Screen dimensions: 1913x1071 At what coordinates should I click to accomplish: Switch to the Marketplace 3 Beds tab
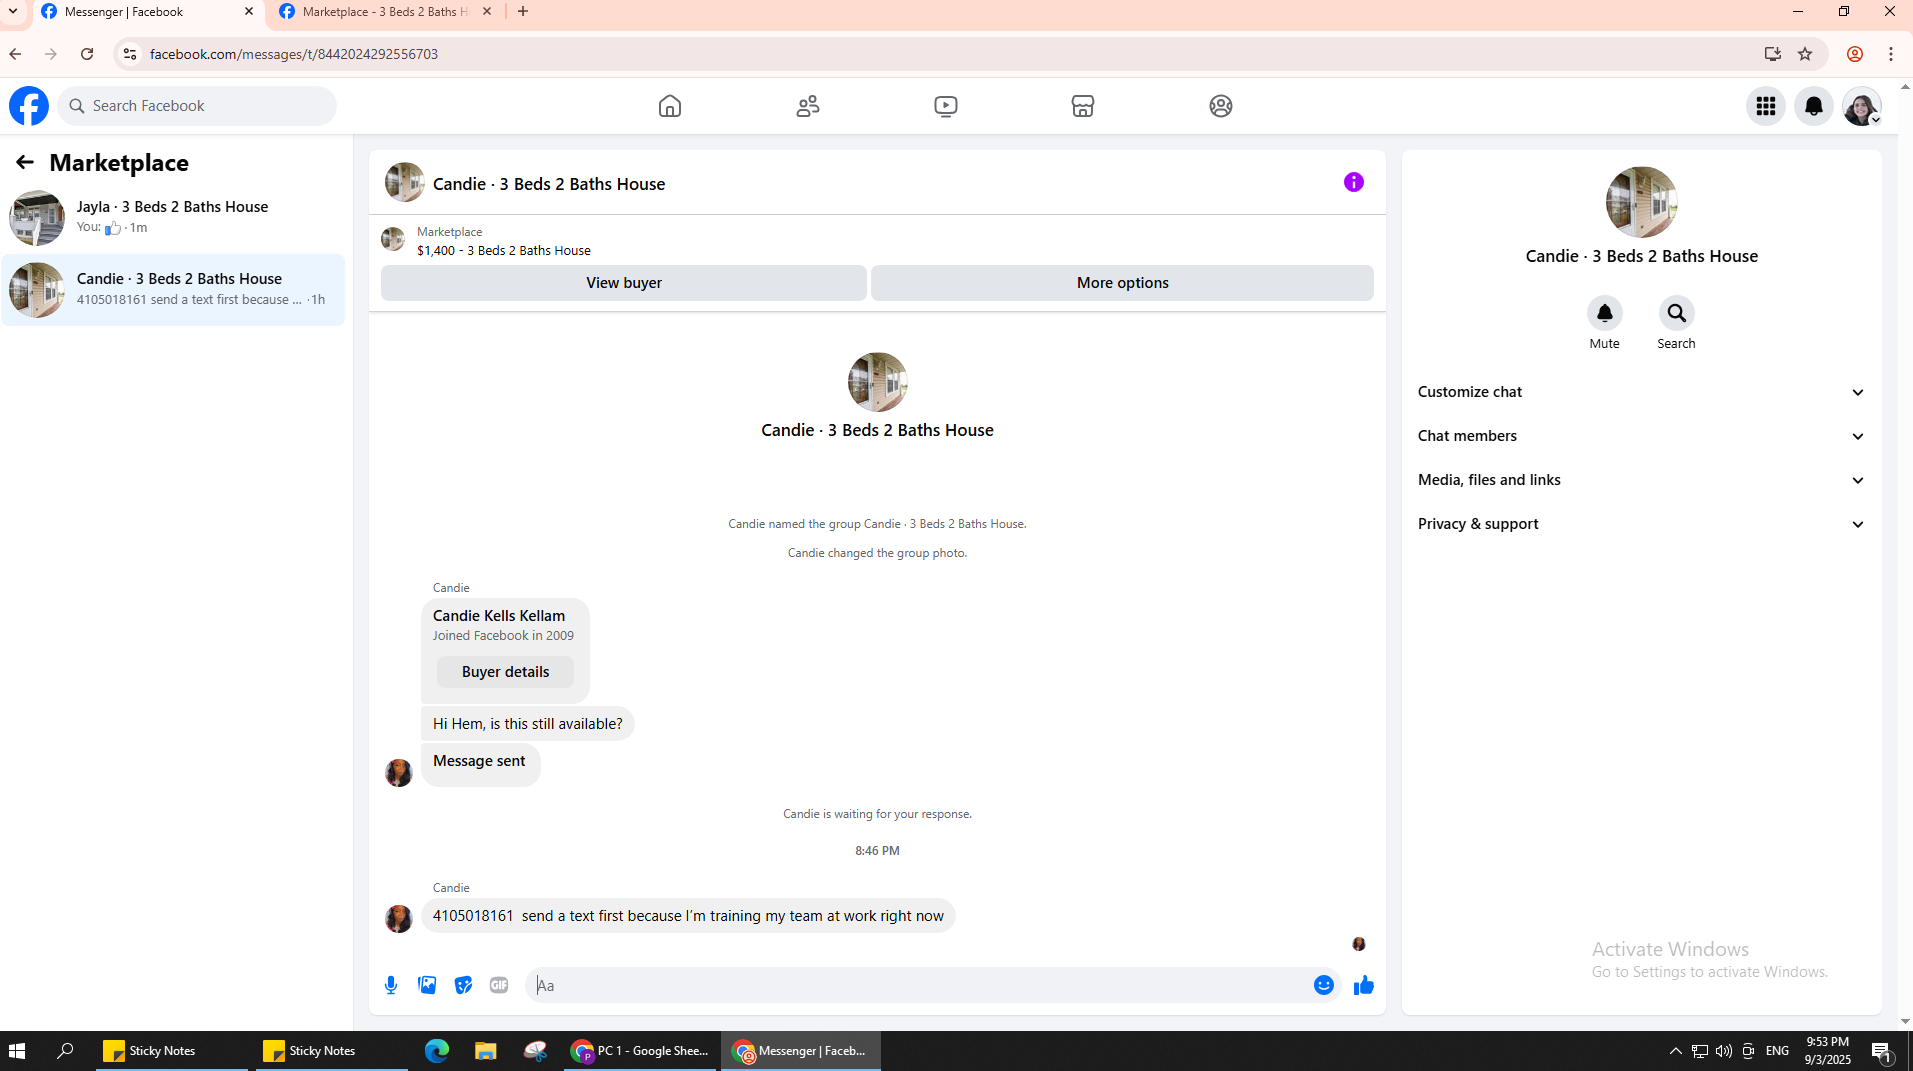(385, 12)
